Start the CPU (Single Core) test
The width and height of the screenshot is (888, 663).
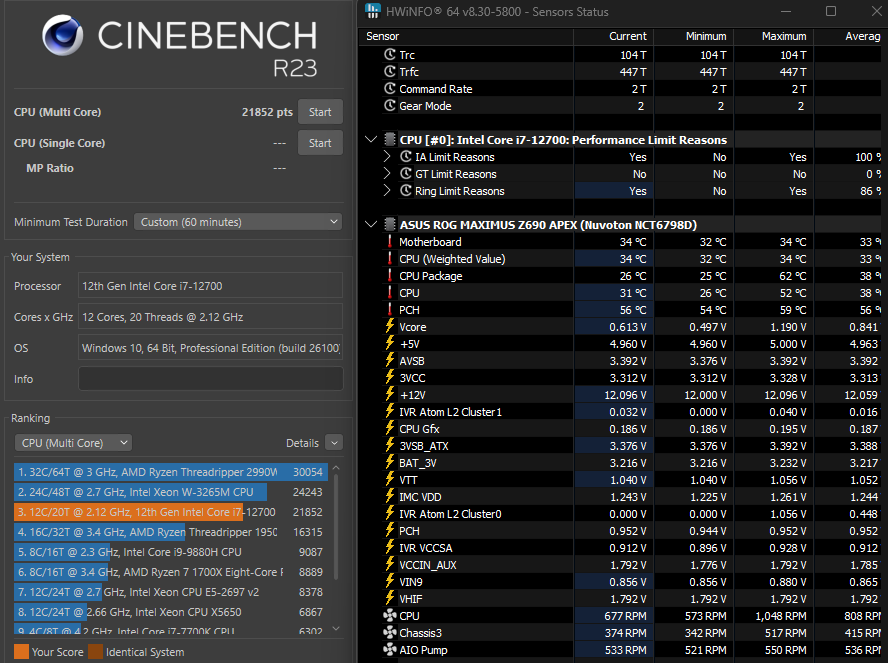tap(320, 143)
